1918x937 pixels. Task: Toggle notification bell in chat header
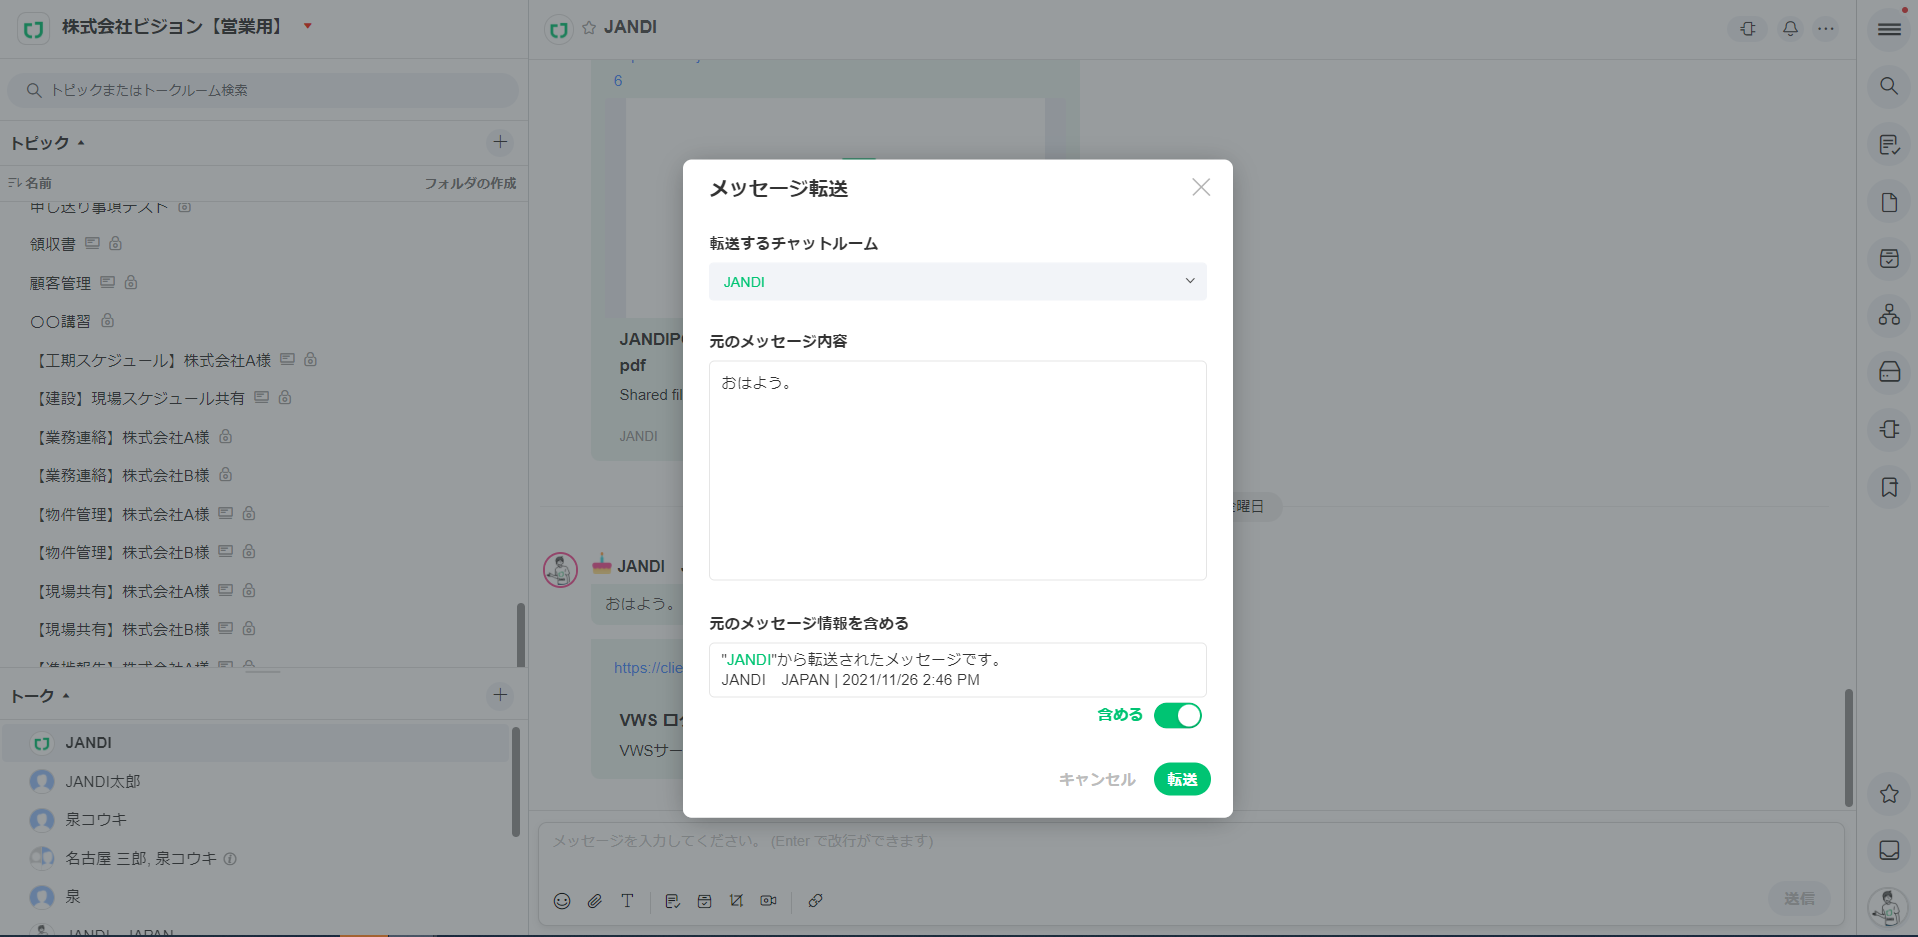(1790, 29)
